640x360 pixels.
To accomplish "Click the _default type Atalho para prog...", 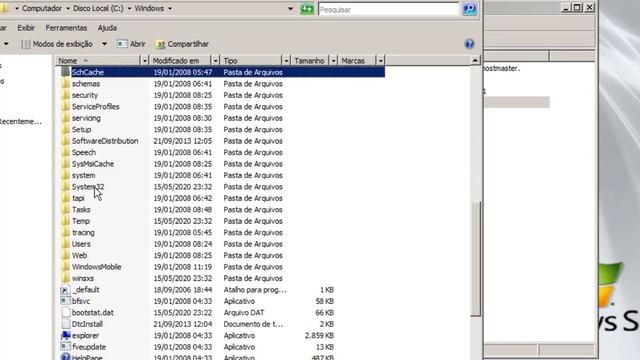I will click(255, 290).
